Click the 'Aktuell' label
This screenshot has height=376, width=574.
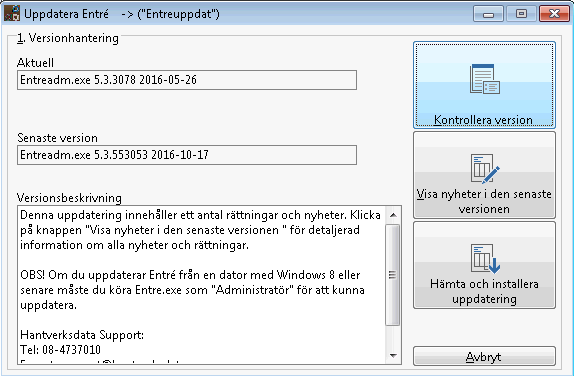[35, 63]
